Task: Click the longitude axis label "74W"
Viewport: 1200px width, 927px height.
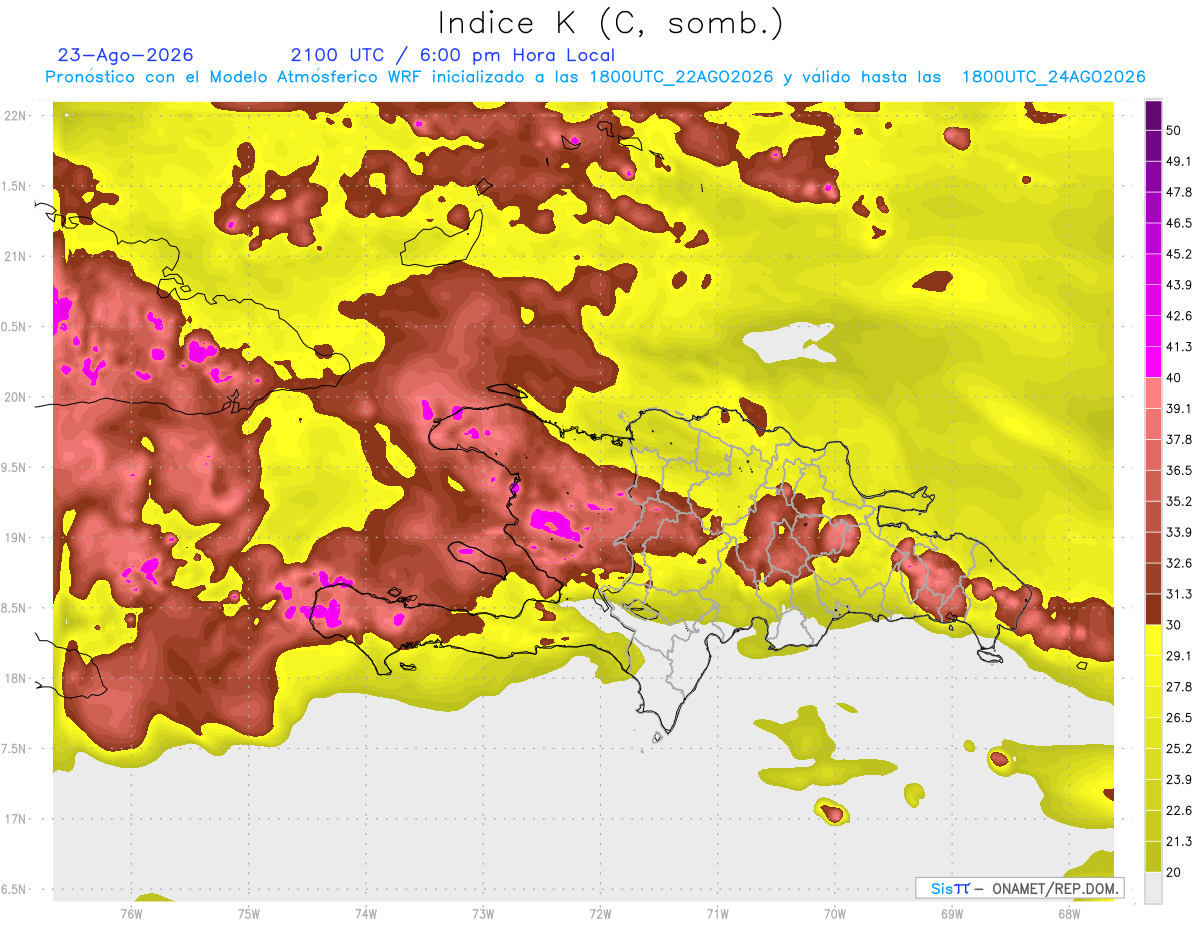Action: pyautogui.click(x=365, y=913)
